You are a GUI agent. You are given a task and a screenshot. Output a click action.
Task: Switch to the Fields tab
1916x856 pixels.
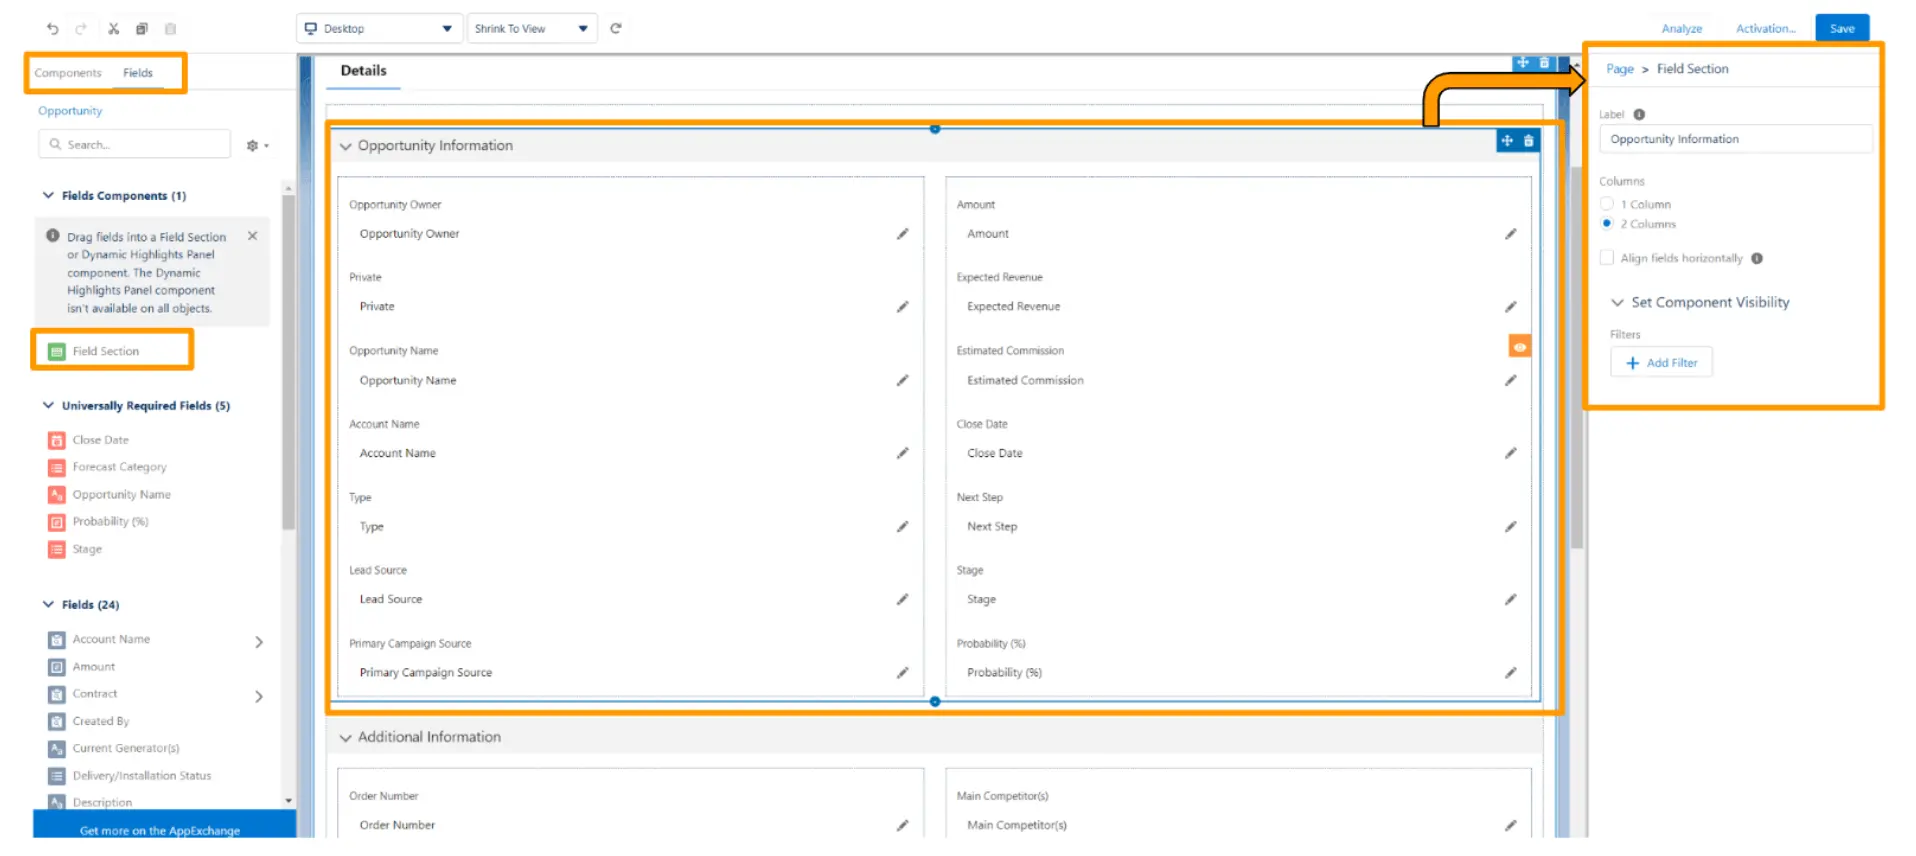pos(138,73)
